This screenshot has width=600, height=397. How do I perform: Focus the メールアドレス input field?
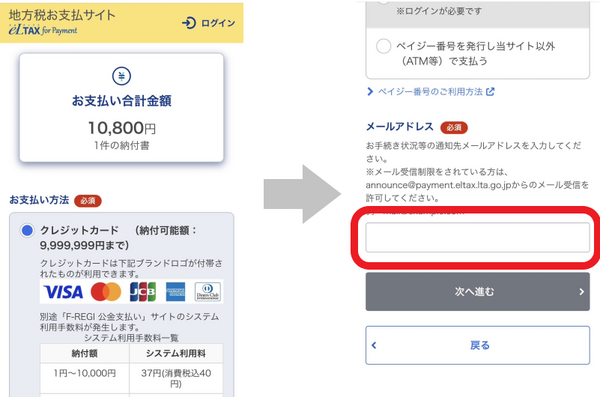[478, 237]
